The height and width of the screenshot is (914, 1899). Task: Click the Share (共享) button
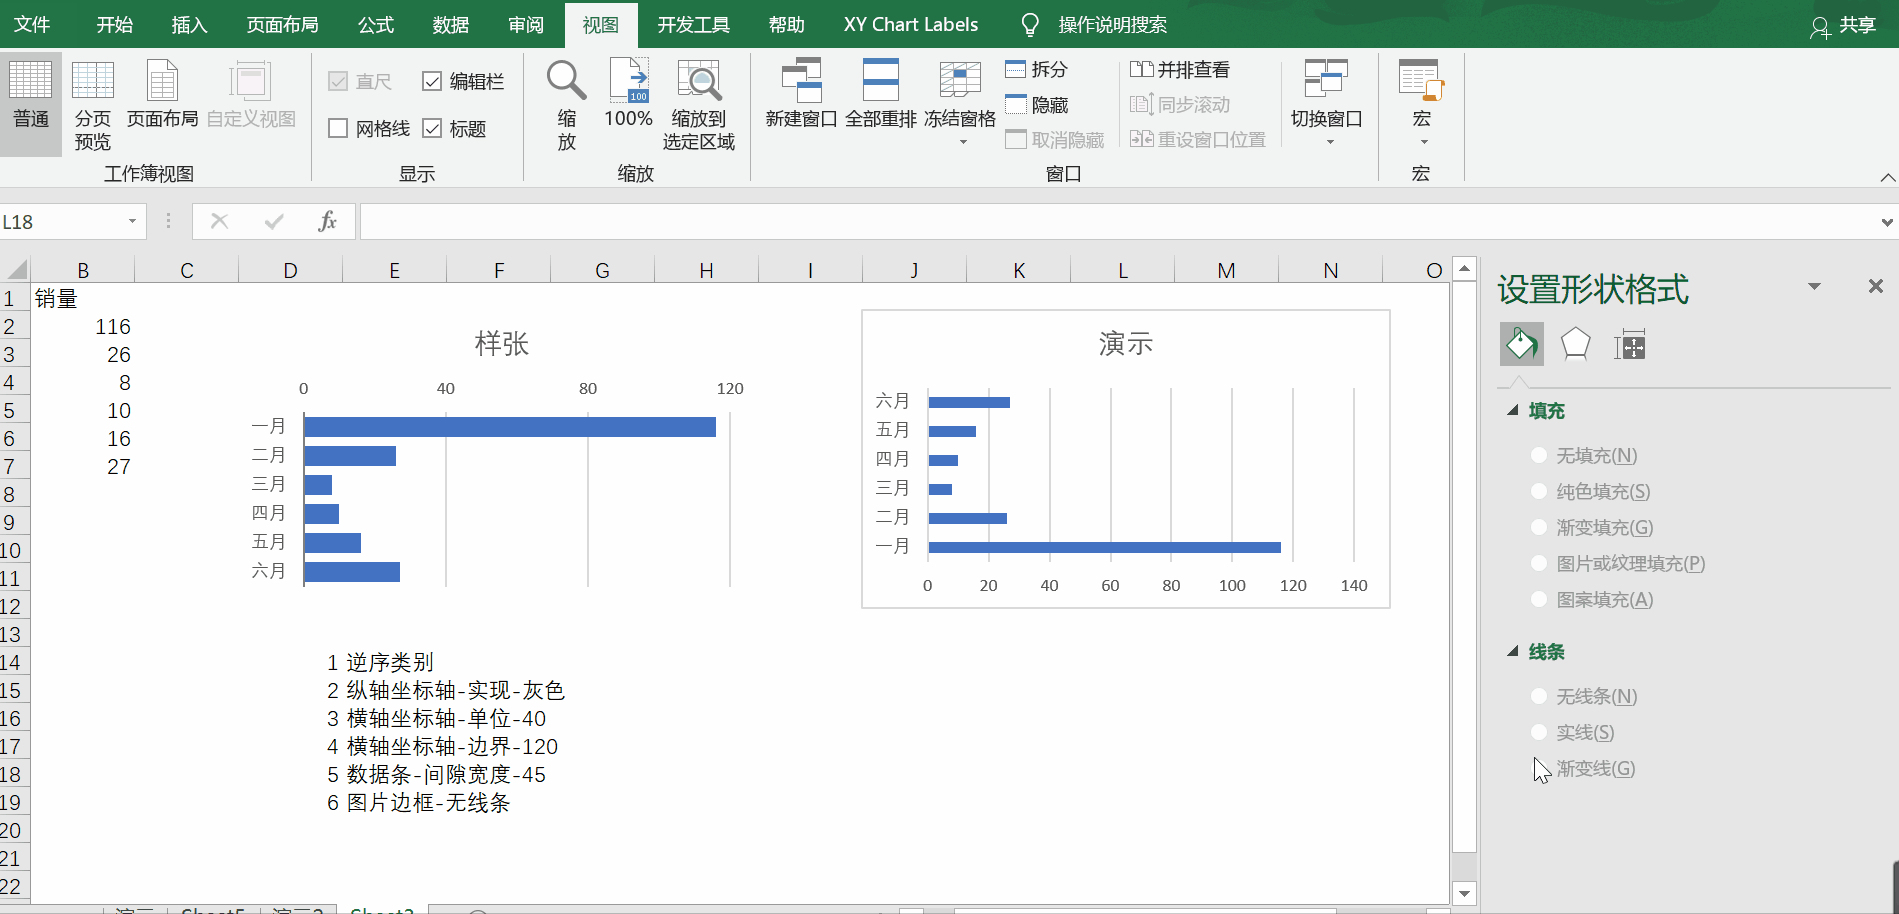click(1844, 25)
